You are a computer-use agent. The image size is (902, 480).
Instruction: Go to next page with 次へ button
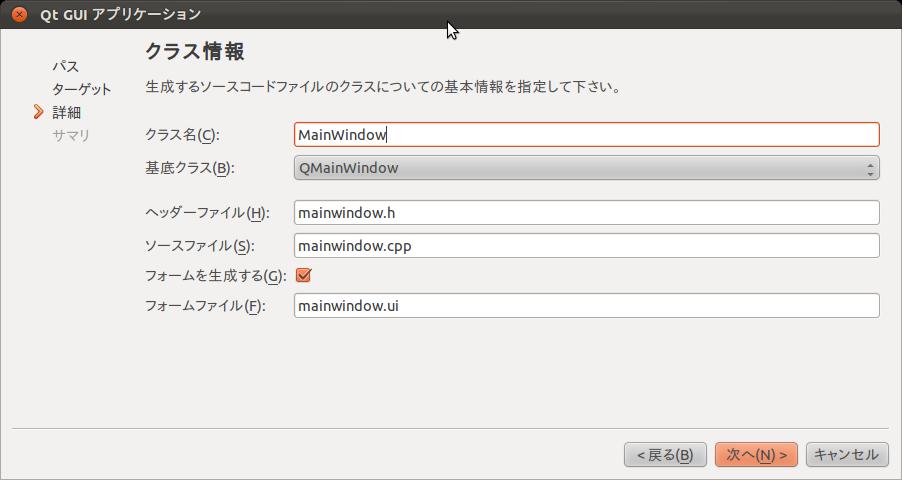756,455
